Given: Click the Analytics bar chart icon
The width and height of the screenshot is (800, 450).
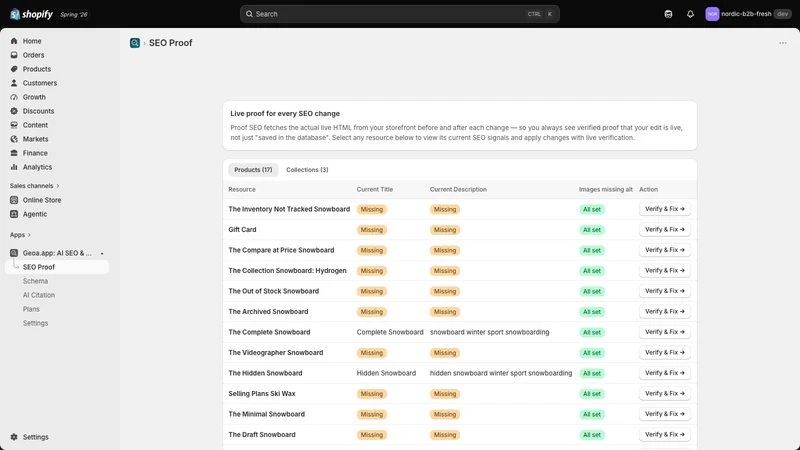Looking at the screenshot, I should [x=14, y=167].
